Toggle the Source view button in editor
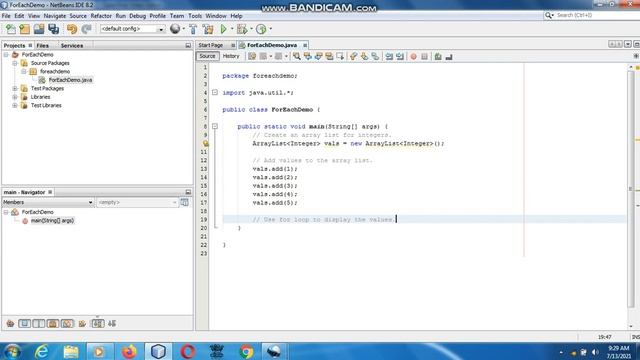The height and width of the screenshot is (360, 640). point(207,56)
